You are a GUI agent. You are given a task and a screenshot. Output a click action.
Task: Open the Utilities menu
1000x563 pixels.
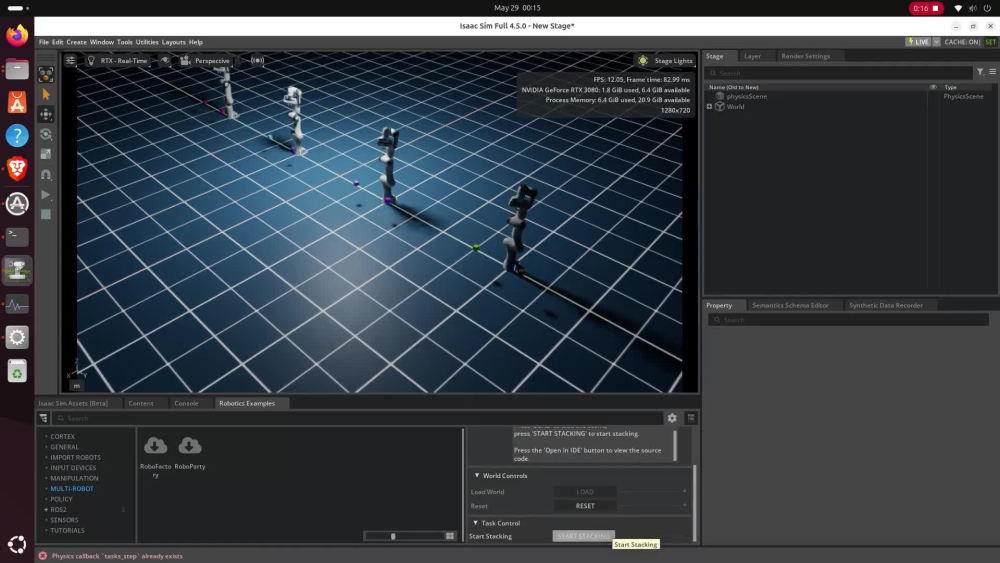(x=147, y=42)
